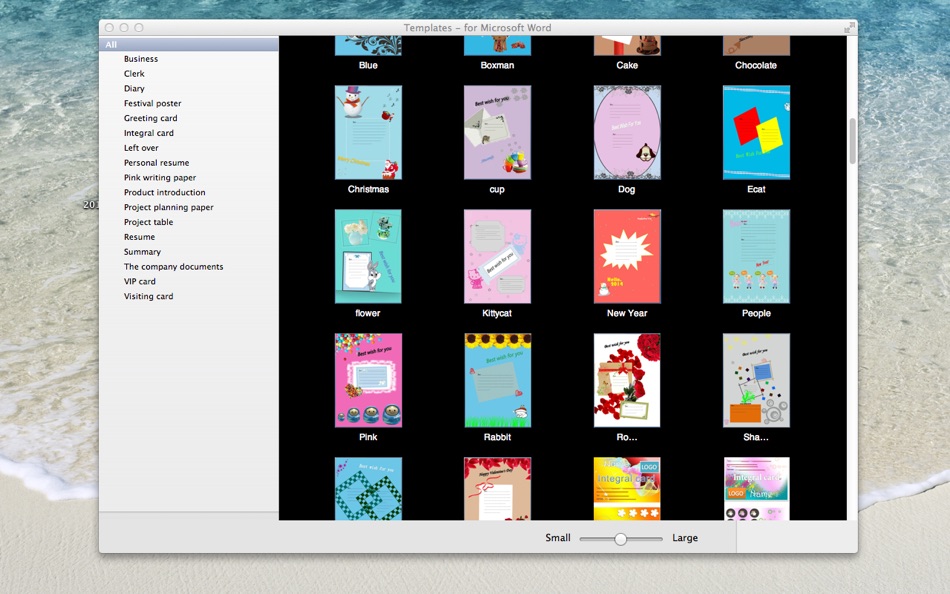This screenshot has width=950, height=594.
Task: Pick the flower template thumbnail
Action: click(x=368, y=256)
